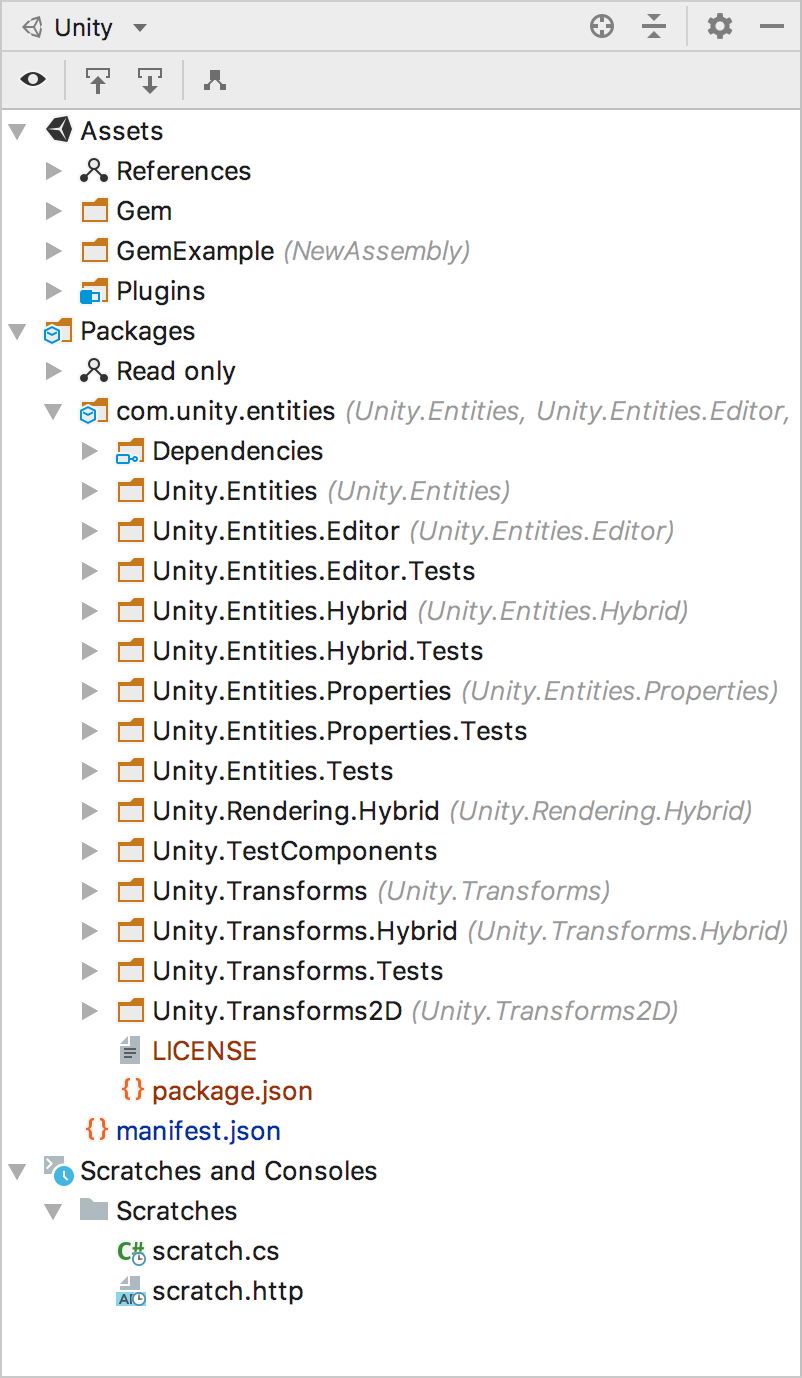Screen dimensions: 802x1378
Task: Collapse the Packages root node
Action: click(18, 331)
